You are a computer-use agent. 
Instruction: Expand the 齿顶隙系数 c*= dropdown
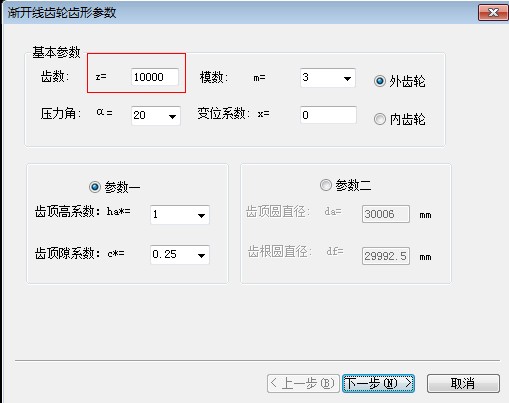point(180,255)
